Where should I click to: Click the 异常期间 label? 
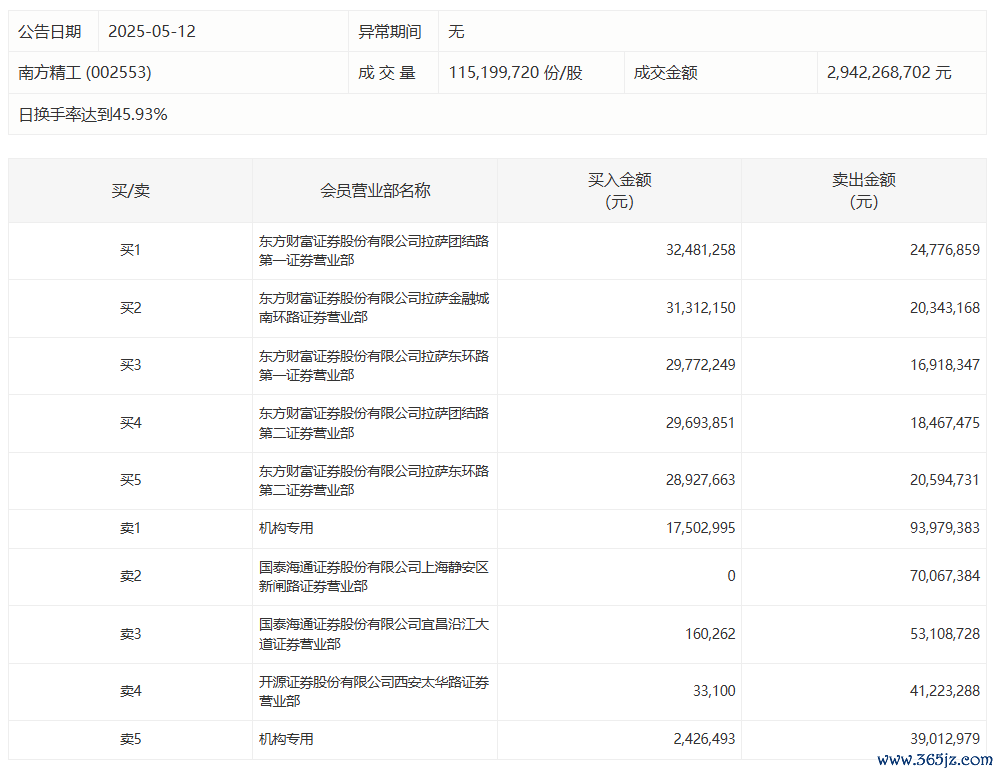click(390, 31)
